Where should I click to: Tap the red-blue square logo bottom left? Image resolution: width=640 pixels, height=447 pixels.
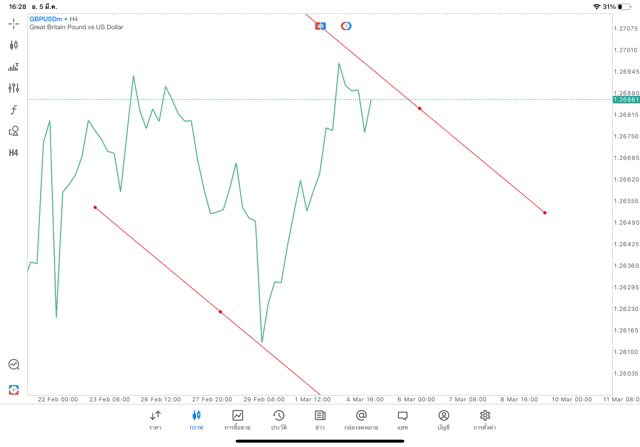(x=13, y=388)
